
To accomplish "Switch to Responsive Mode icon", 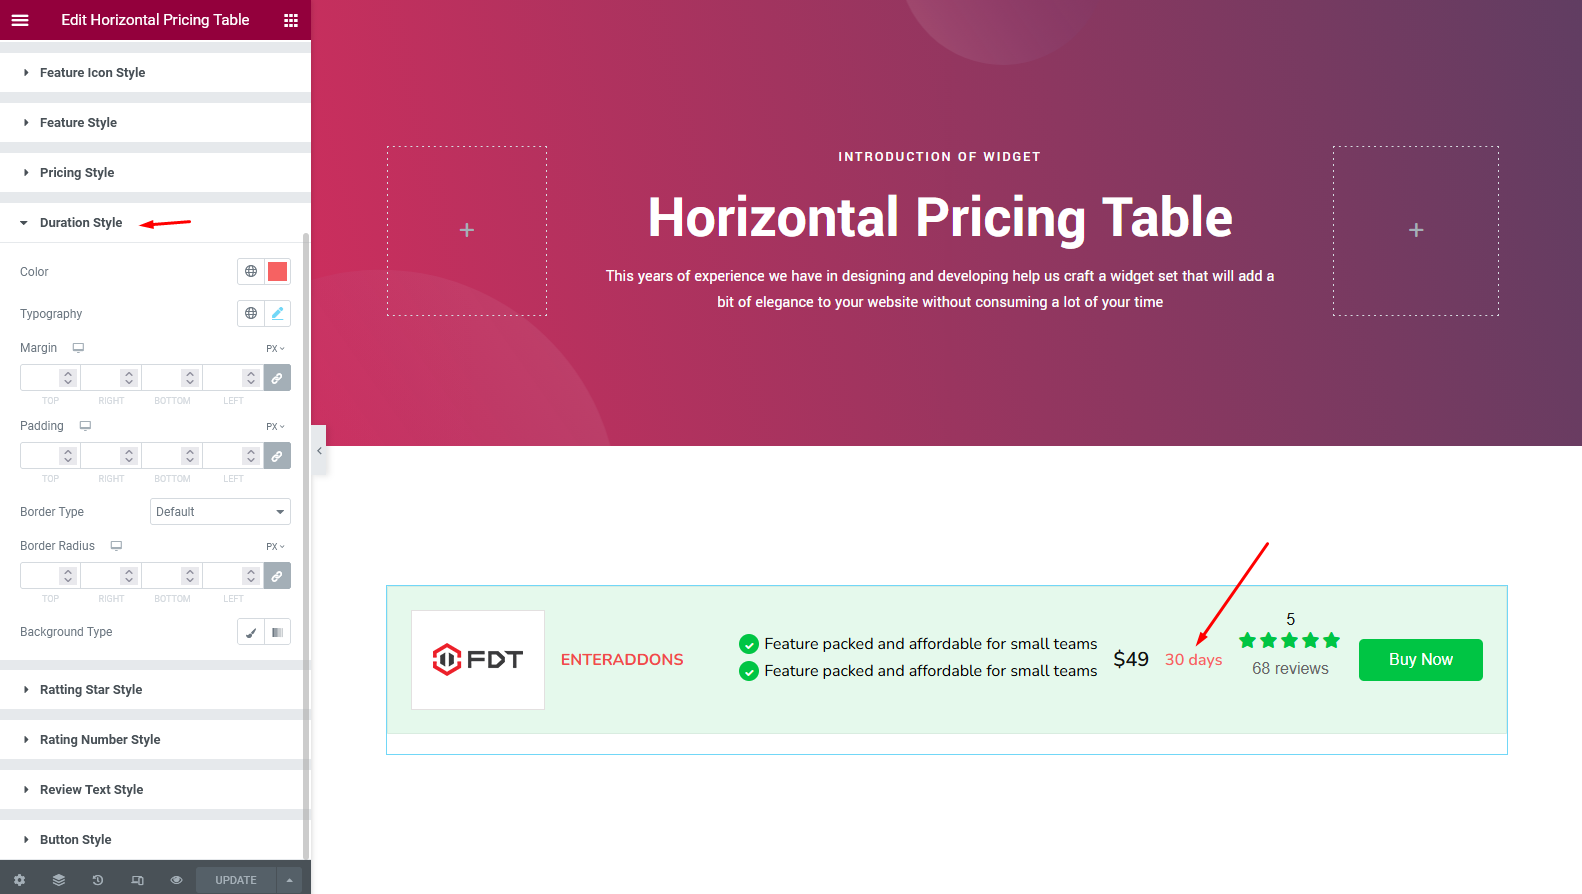I will coord(137,879).
